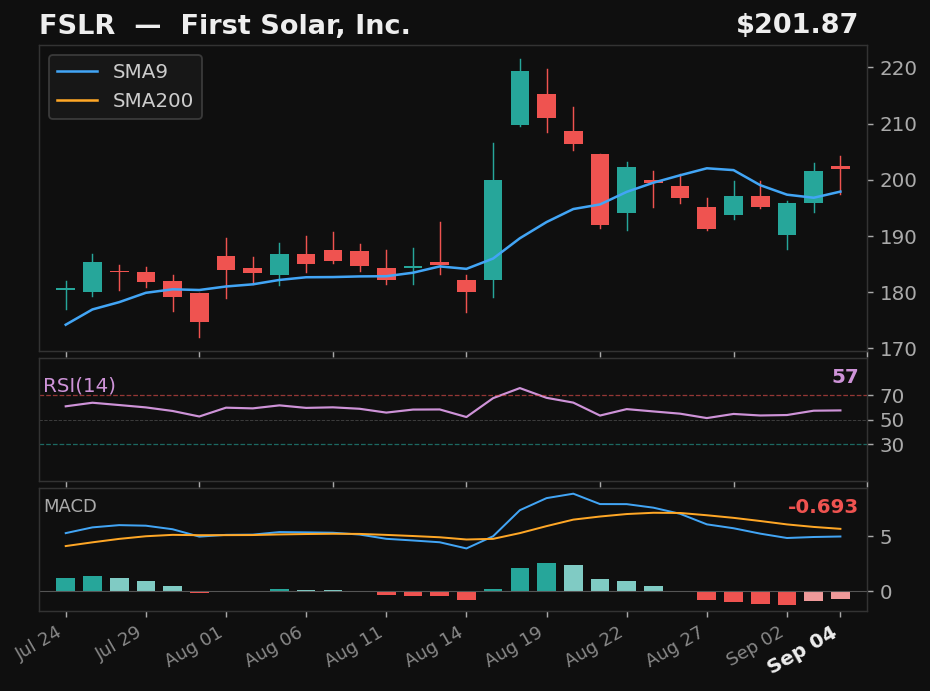
Task: Click the Sep 02 date label
Action: pyautogui.click(x=755, y=645)
